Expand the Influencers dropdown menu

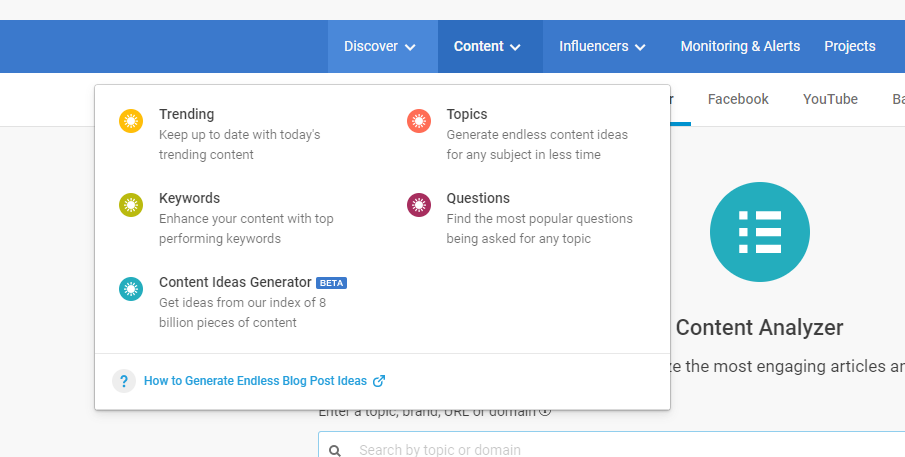point(602,46)
